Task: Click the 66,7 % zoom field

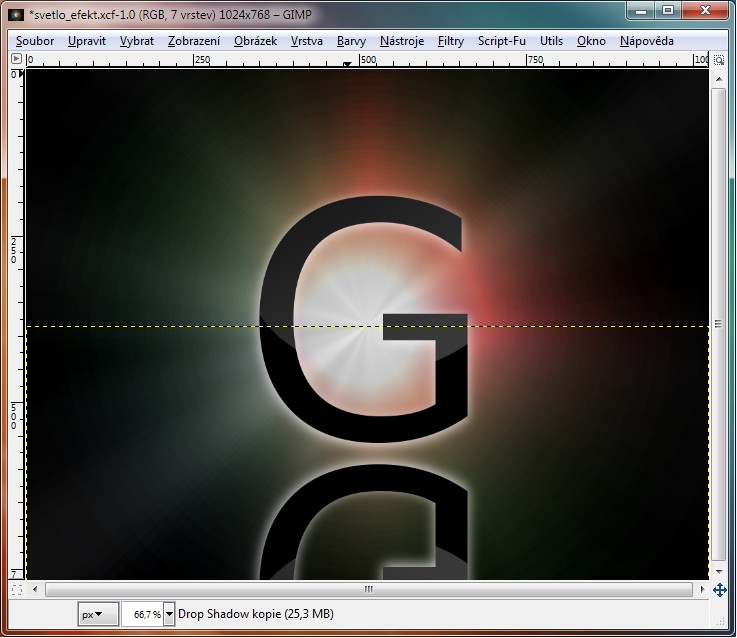Action: click(x=143, y=614)
